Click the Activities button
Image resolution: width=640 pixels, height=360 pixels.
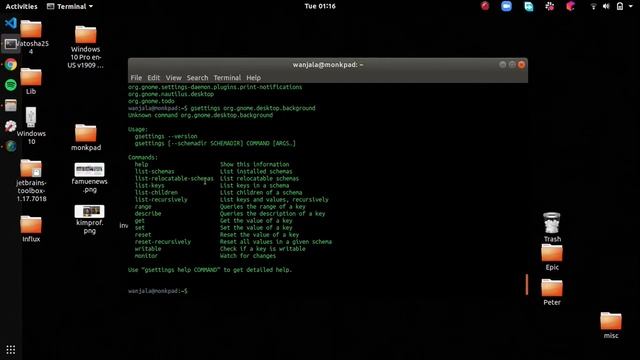point(21,7)
